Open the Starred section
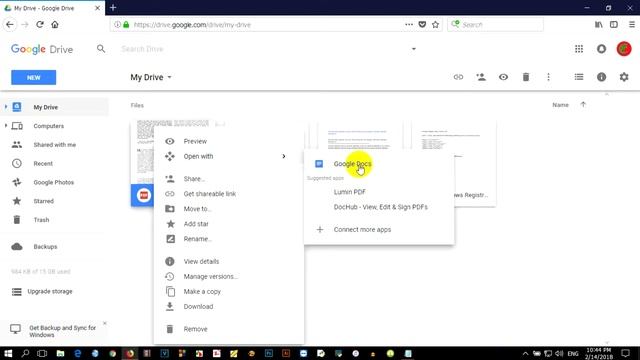 [x=43, y=201]
